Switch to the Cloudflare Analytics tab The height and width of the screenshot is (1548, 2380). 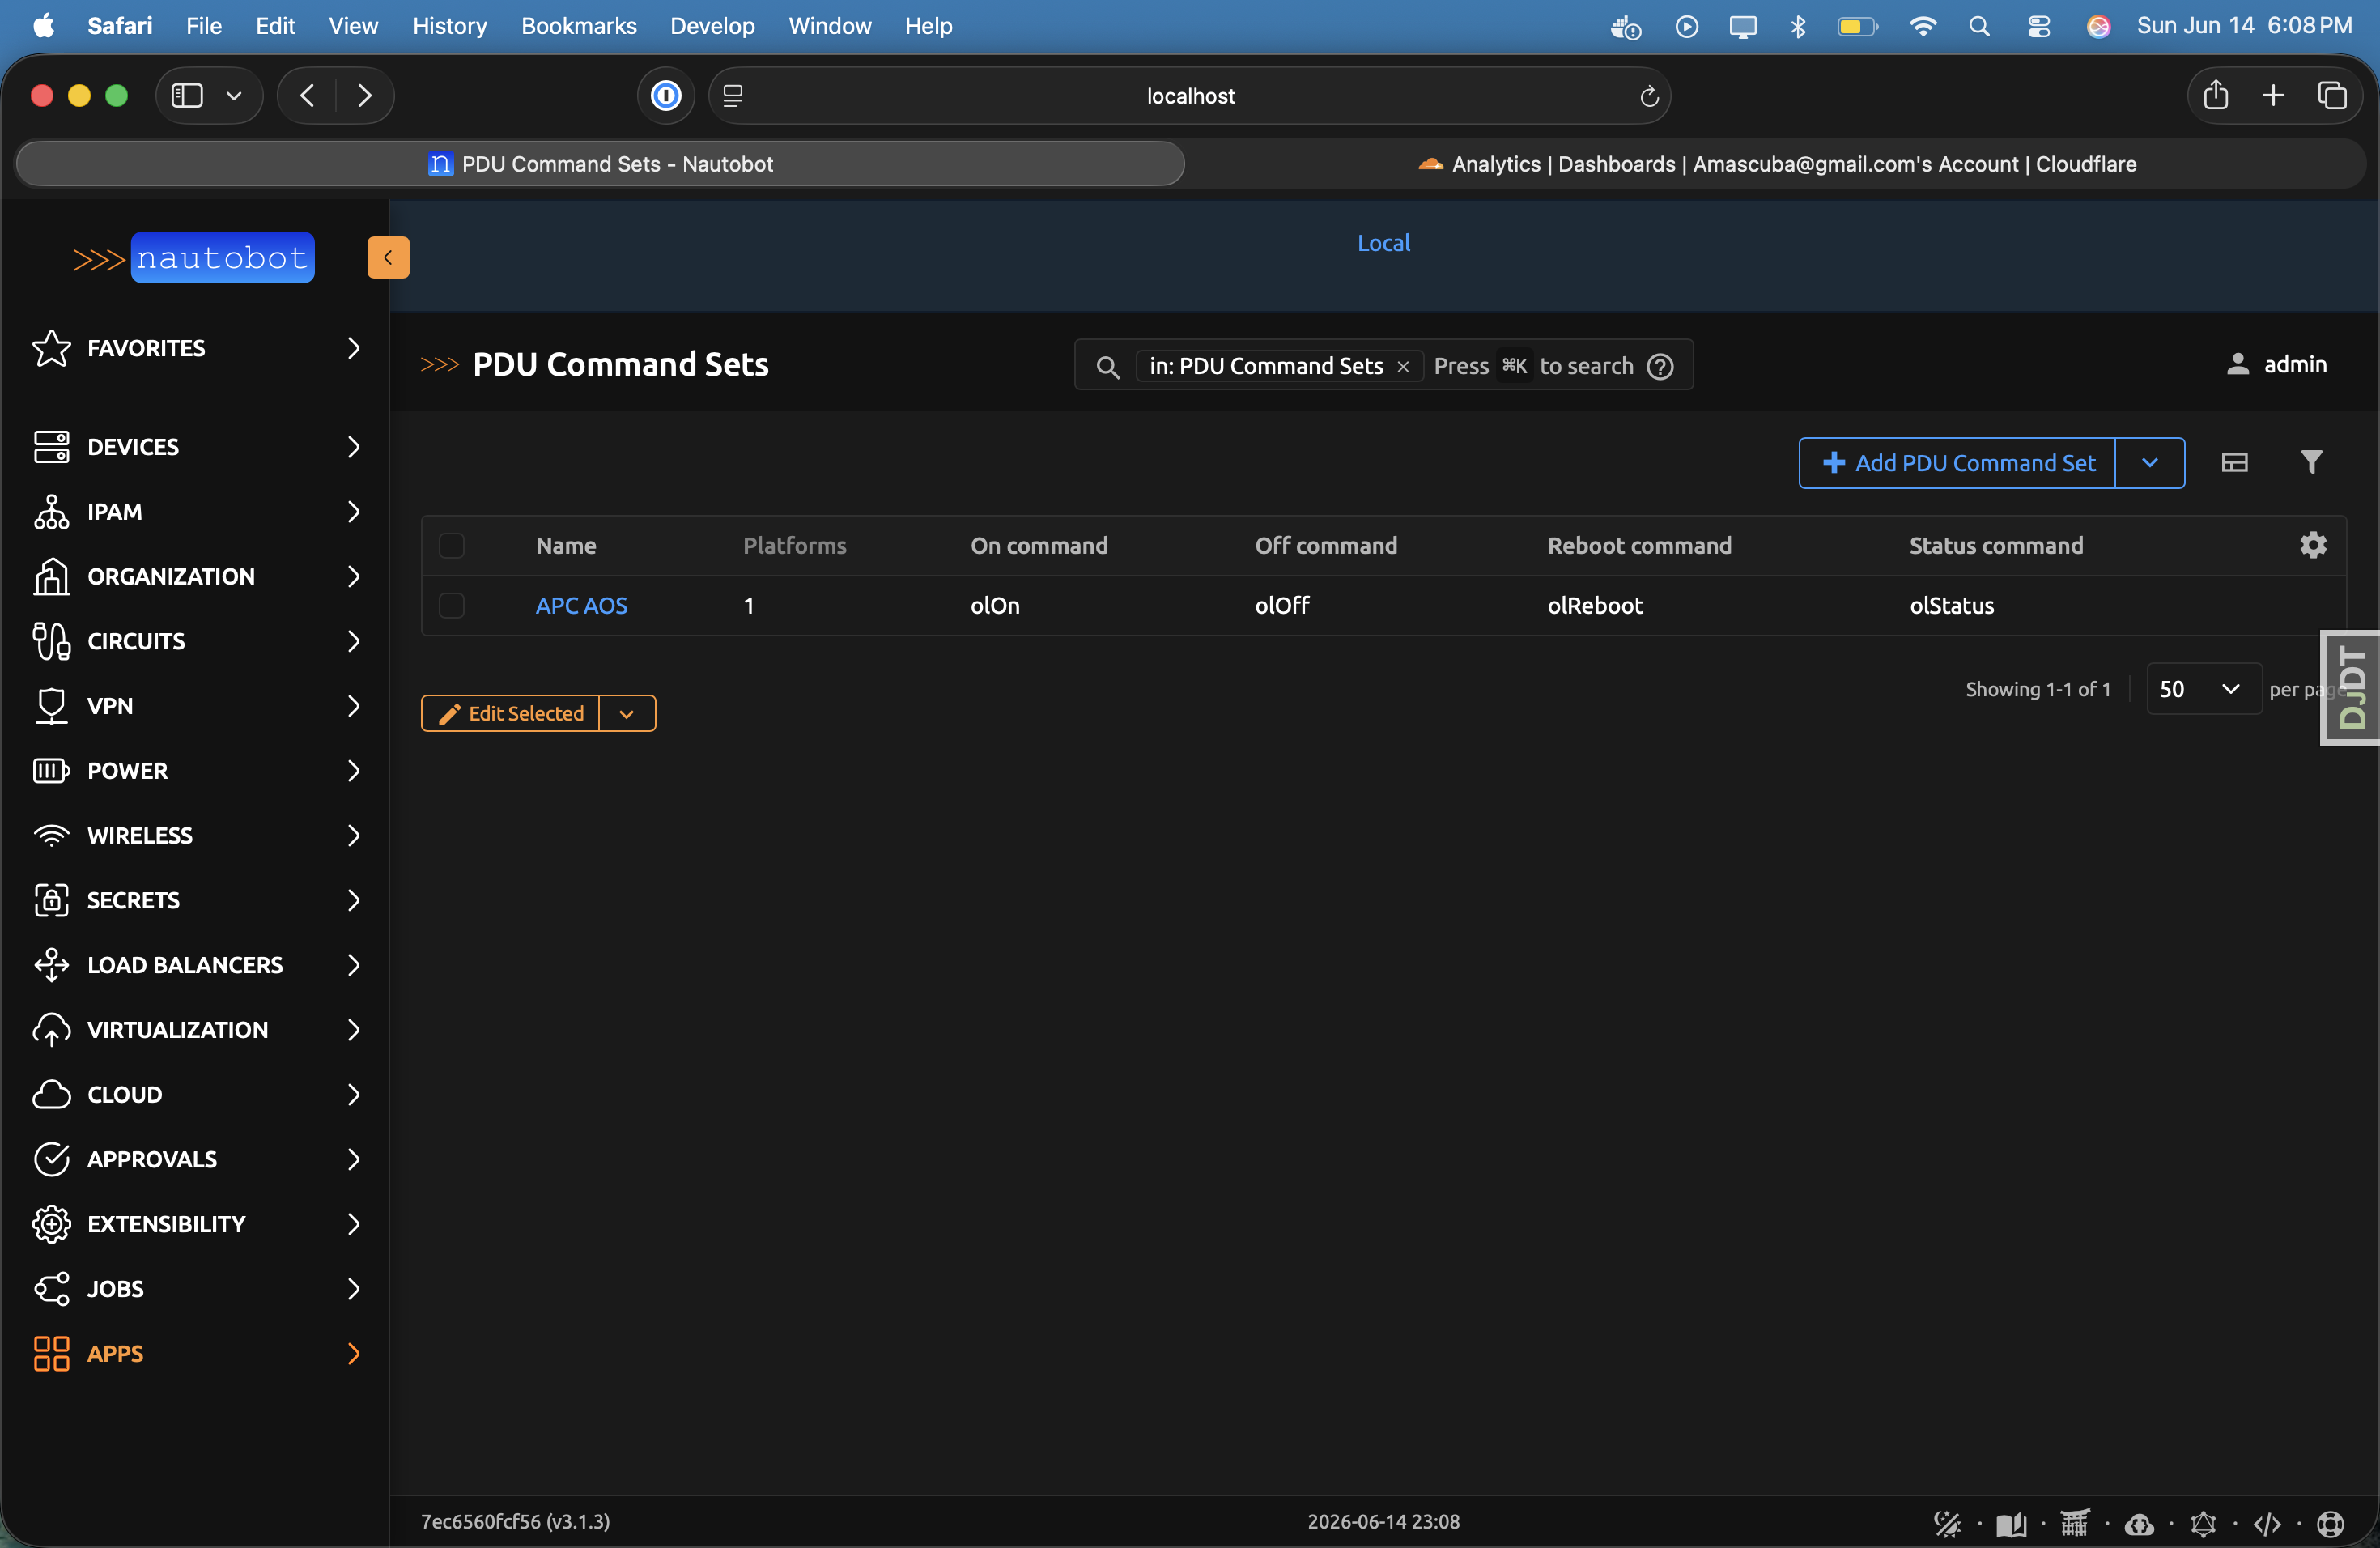point(1776,163)
